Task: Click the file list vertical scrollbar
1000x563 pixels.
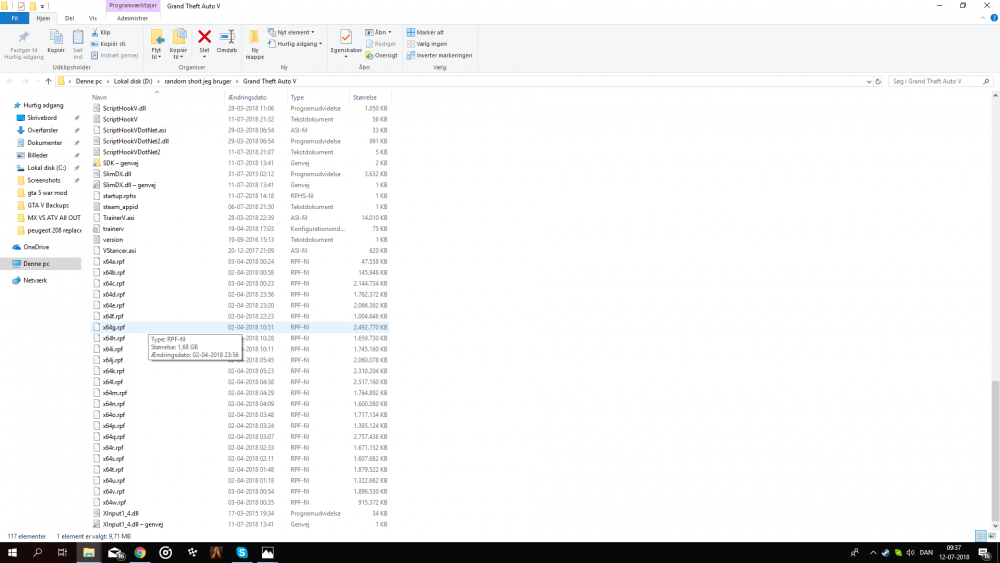Action: click(x=995, y=450)
